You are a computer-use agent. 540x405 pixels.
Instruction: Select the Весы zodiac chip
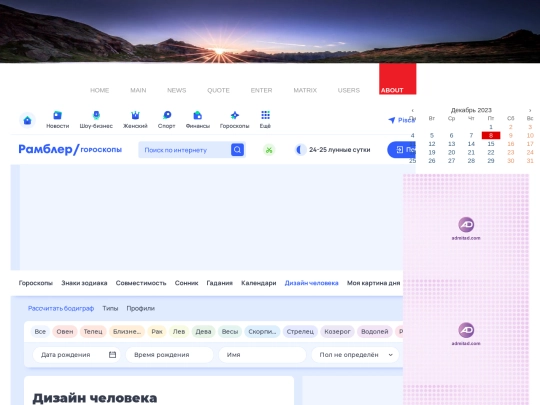click(x=230, y=332)
